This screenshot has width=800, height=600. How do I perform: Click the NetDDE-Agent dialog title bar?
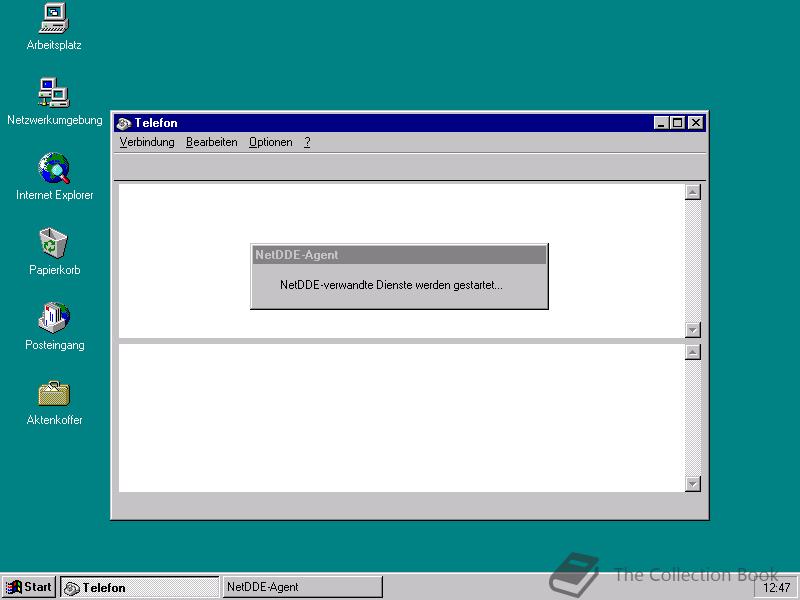tap(399, 255)
